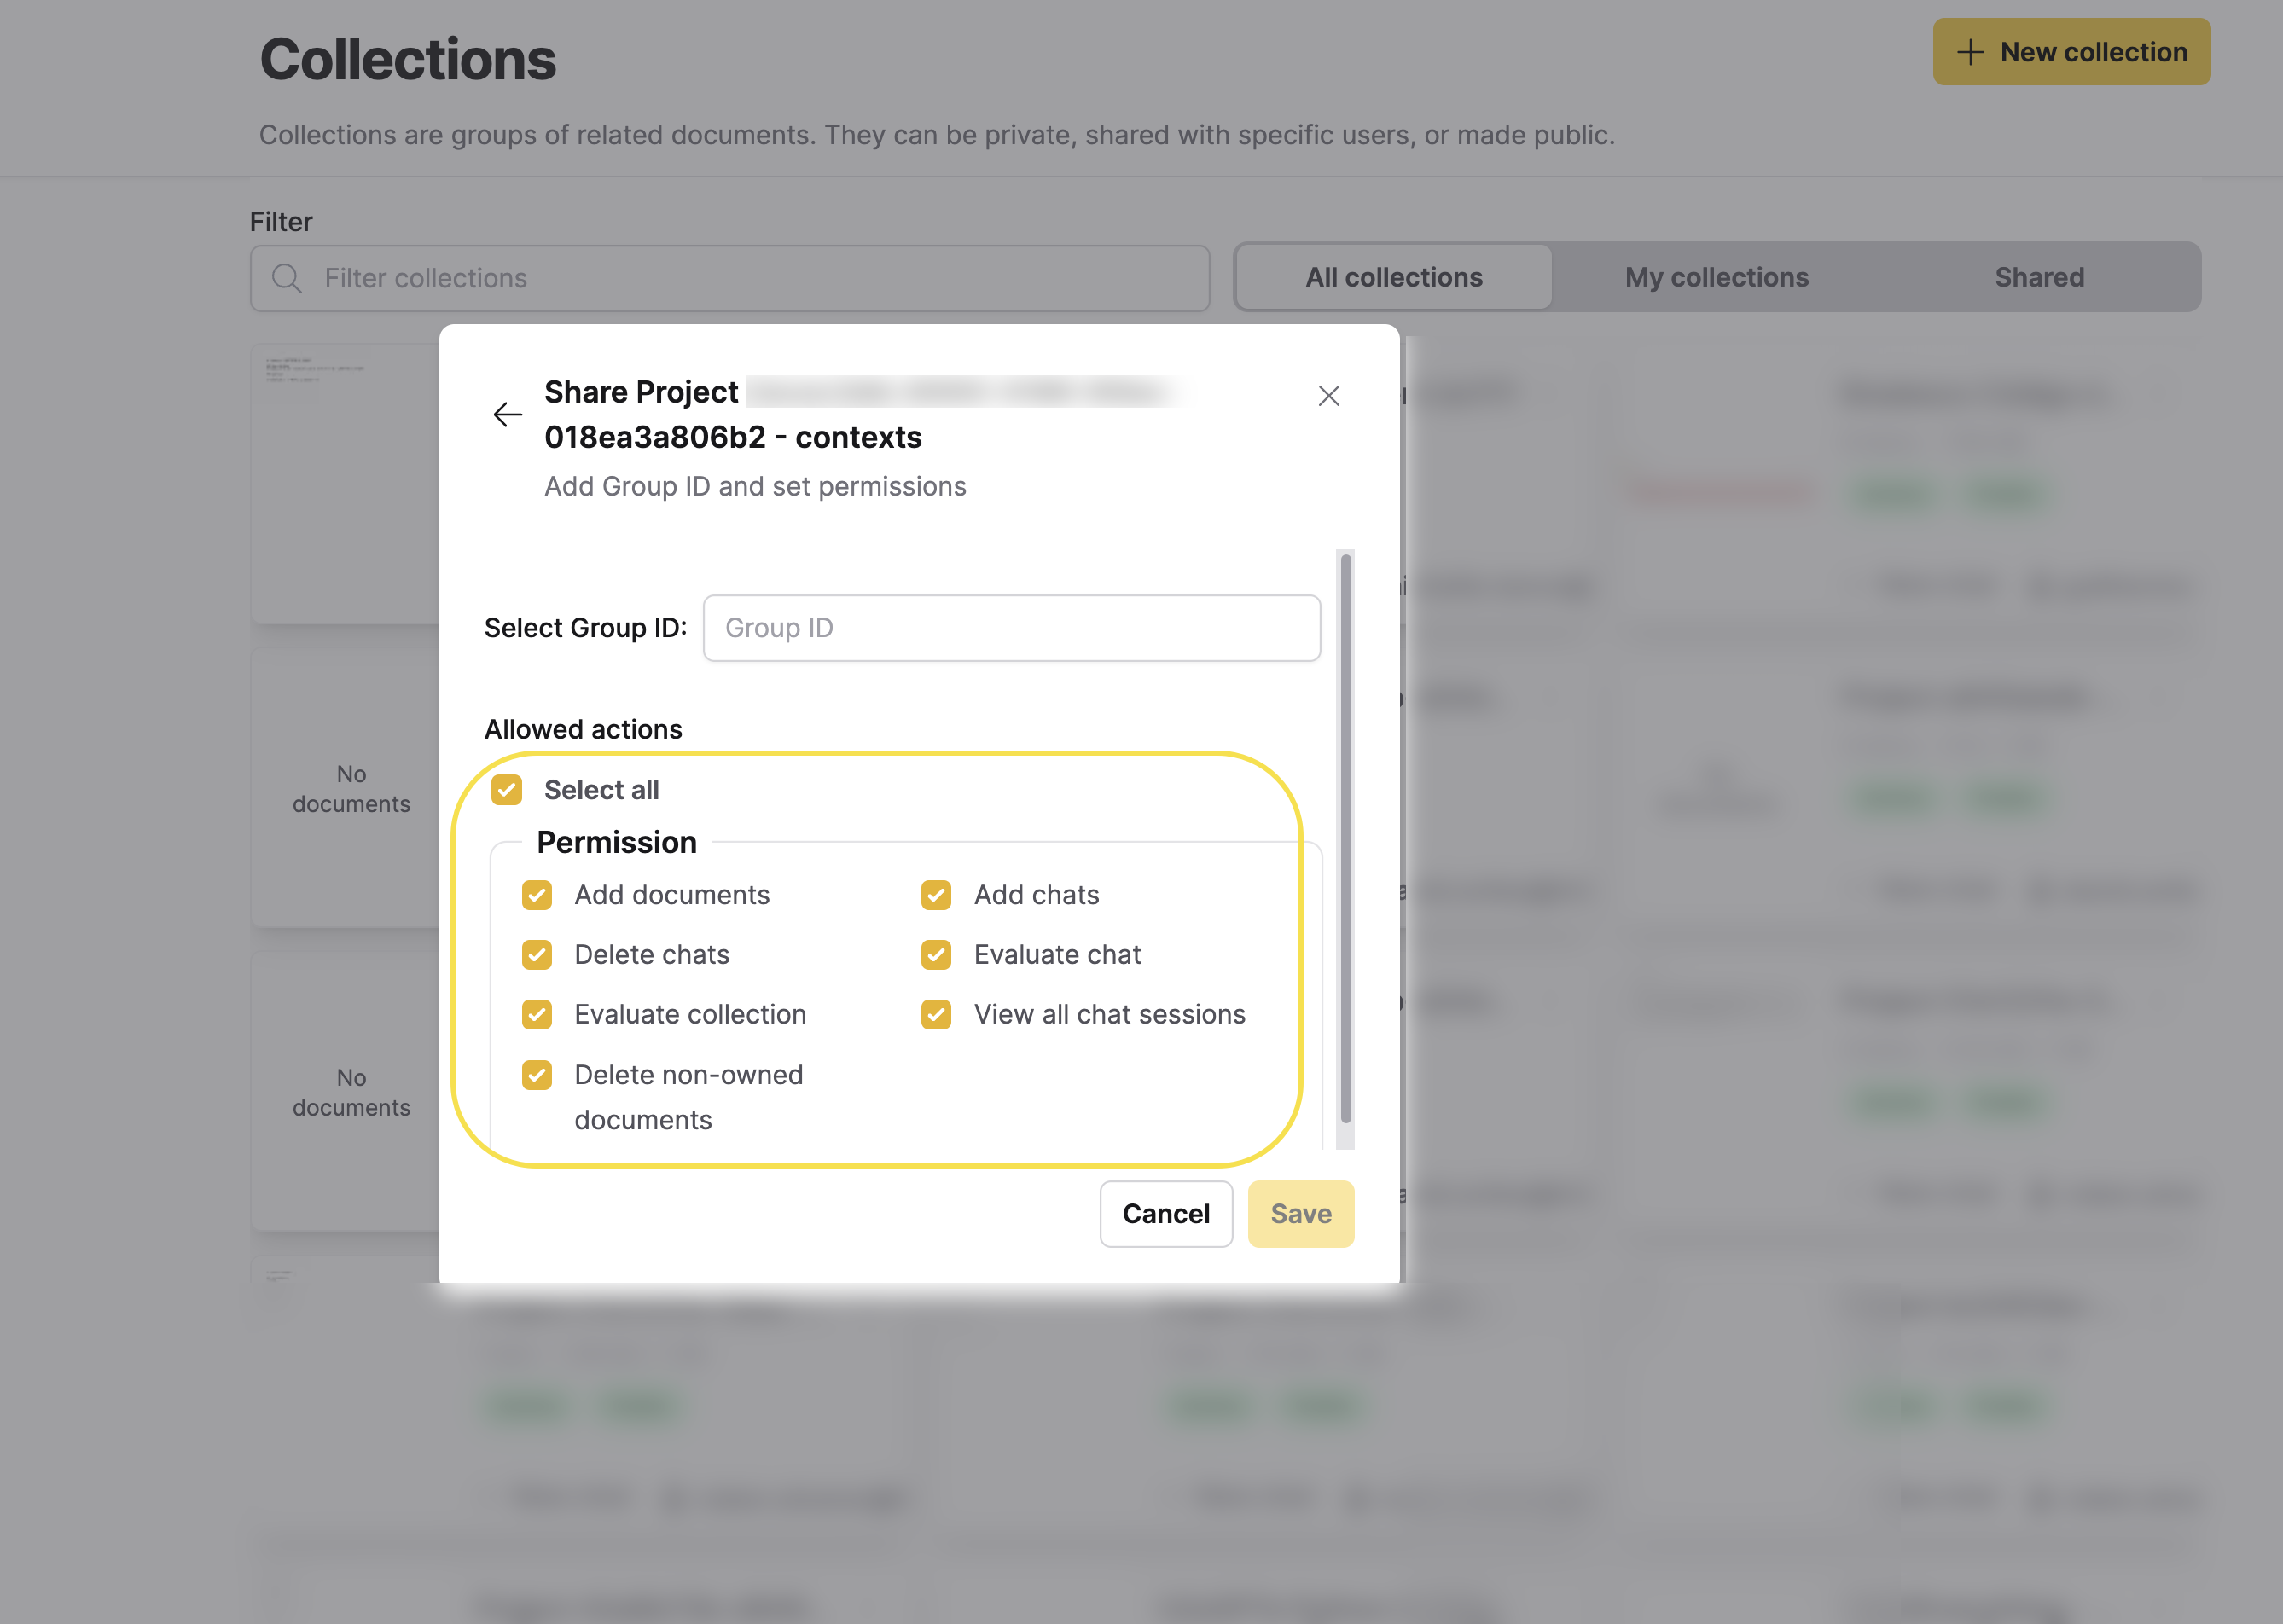Disable Delete chats permission

click(537, 955)
